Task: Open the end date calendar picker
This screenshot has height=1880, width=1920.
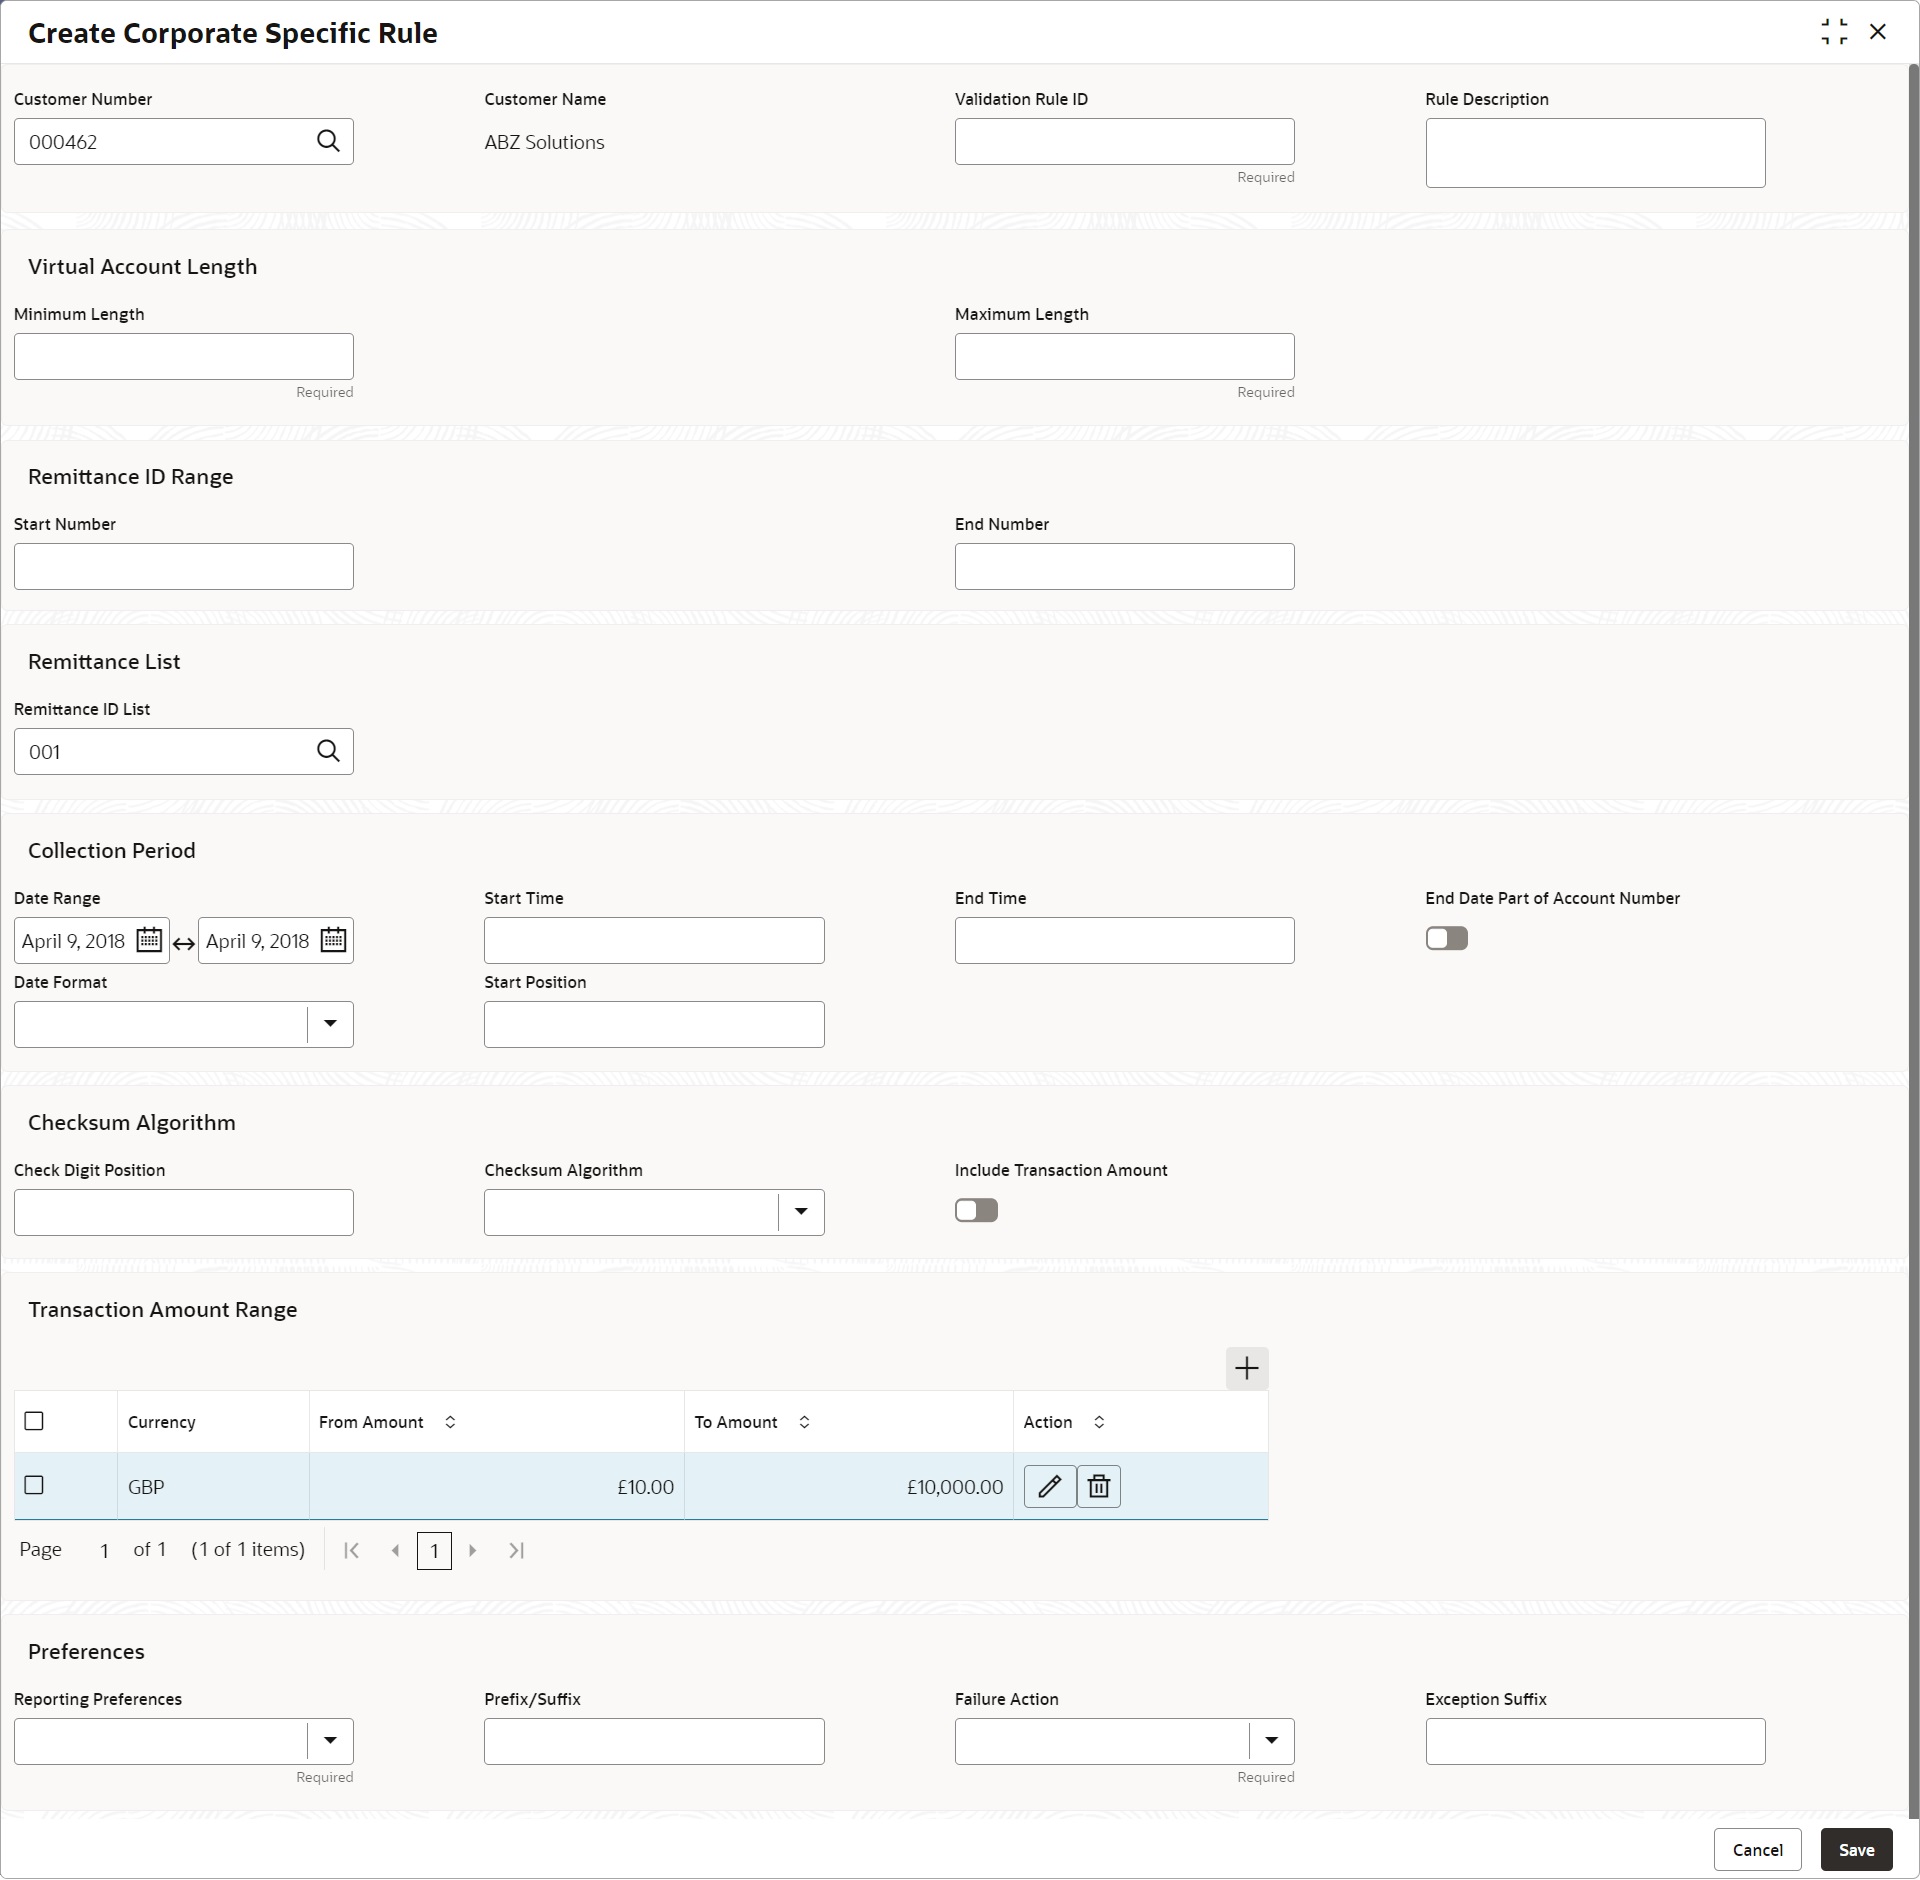Action: pos(333,940)
